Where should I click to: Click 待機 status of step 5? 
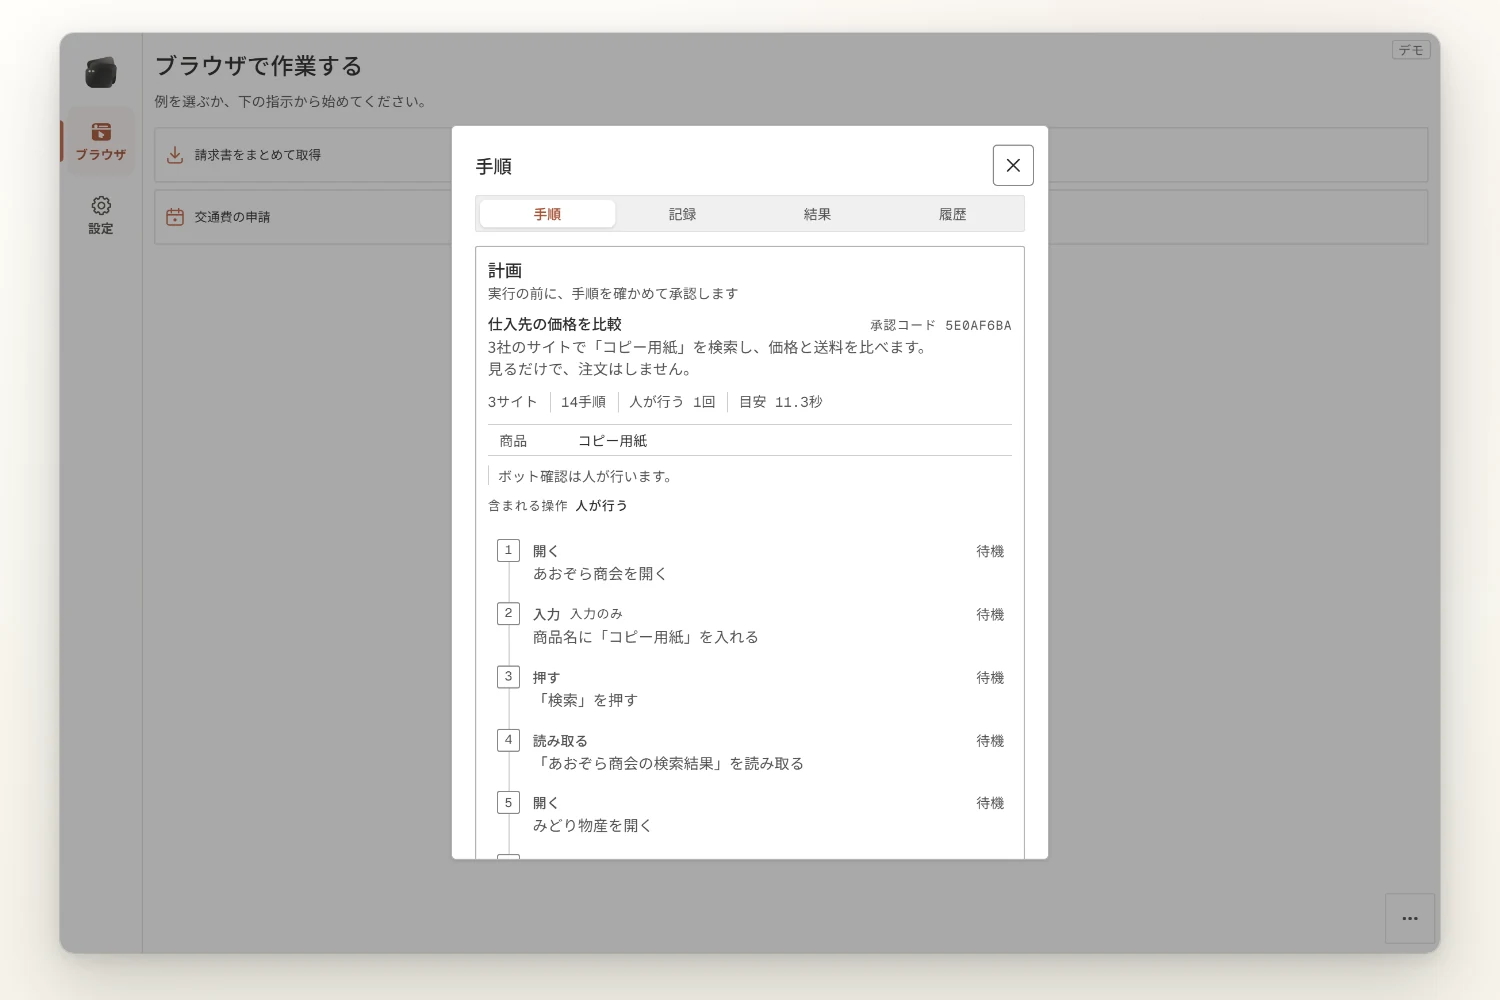[990, 803]
